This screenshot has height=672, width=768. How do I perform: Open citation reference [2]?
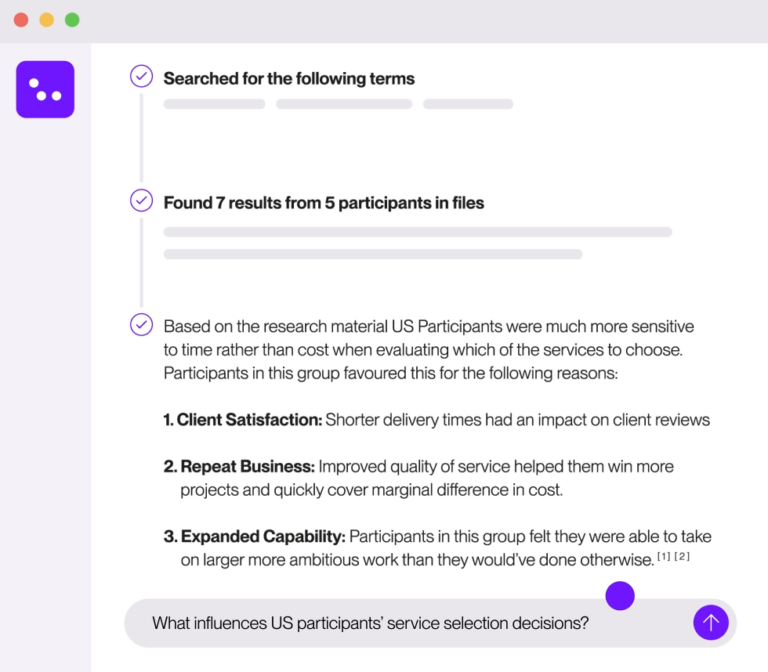coord(682,556)
